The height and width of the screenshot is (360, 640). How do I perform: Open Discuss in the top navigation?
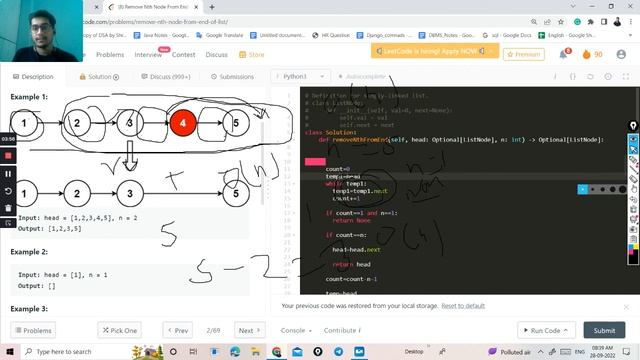tap(216, 54)
